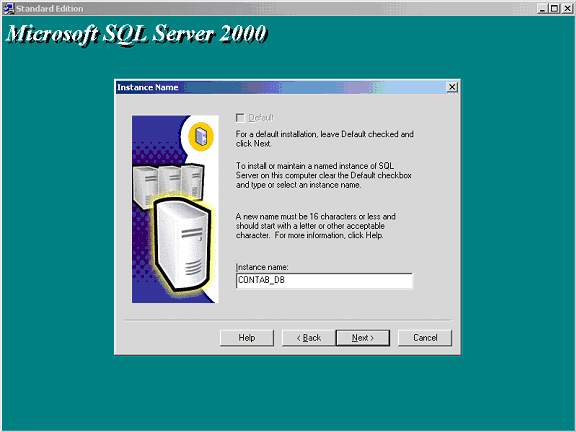Click inside the Instance name text field
576x432 pixels.
click(324, 281)
